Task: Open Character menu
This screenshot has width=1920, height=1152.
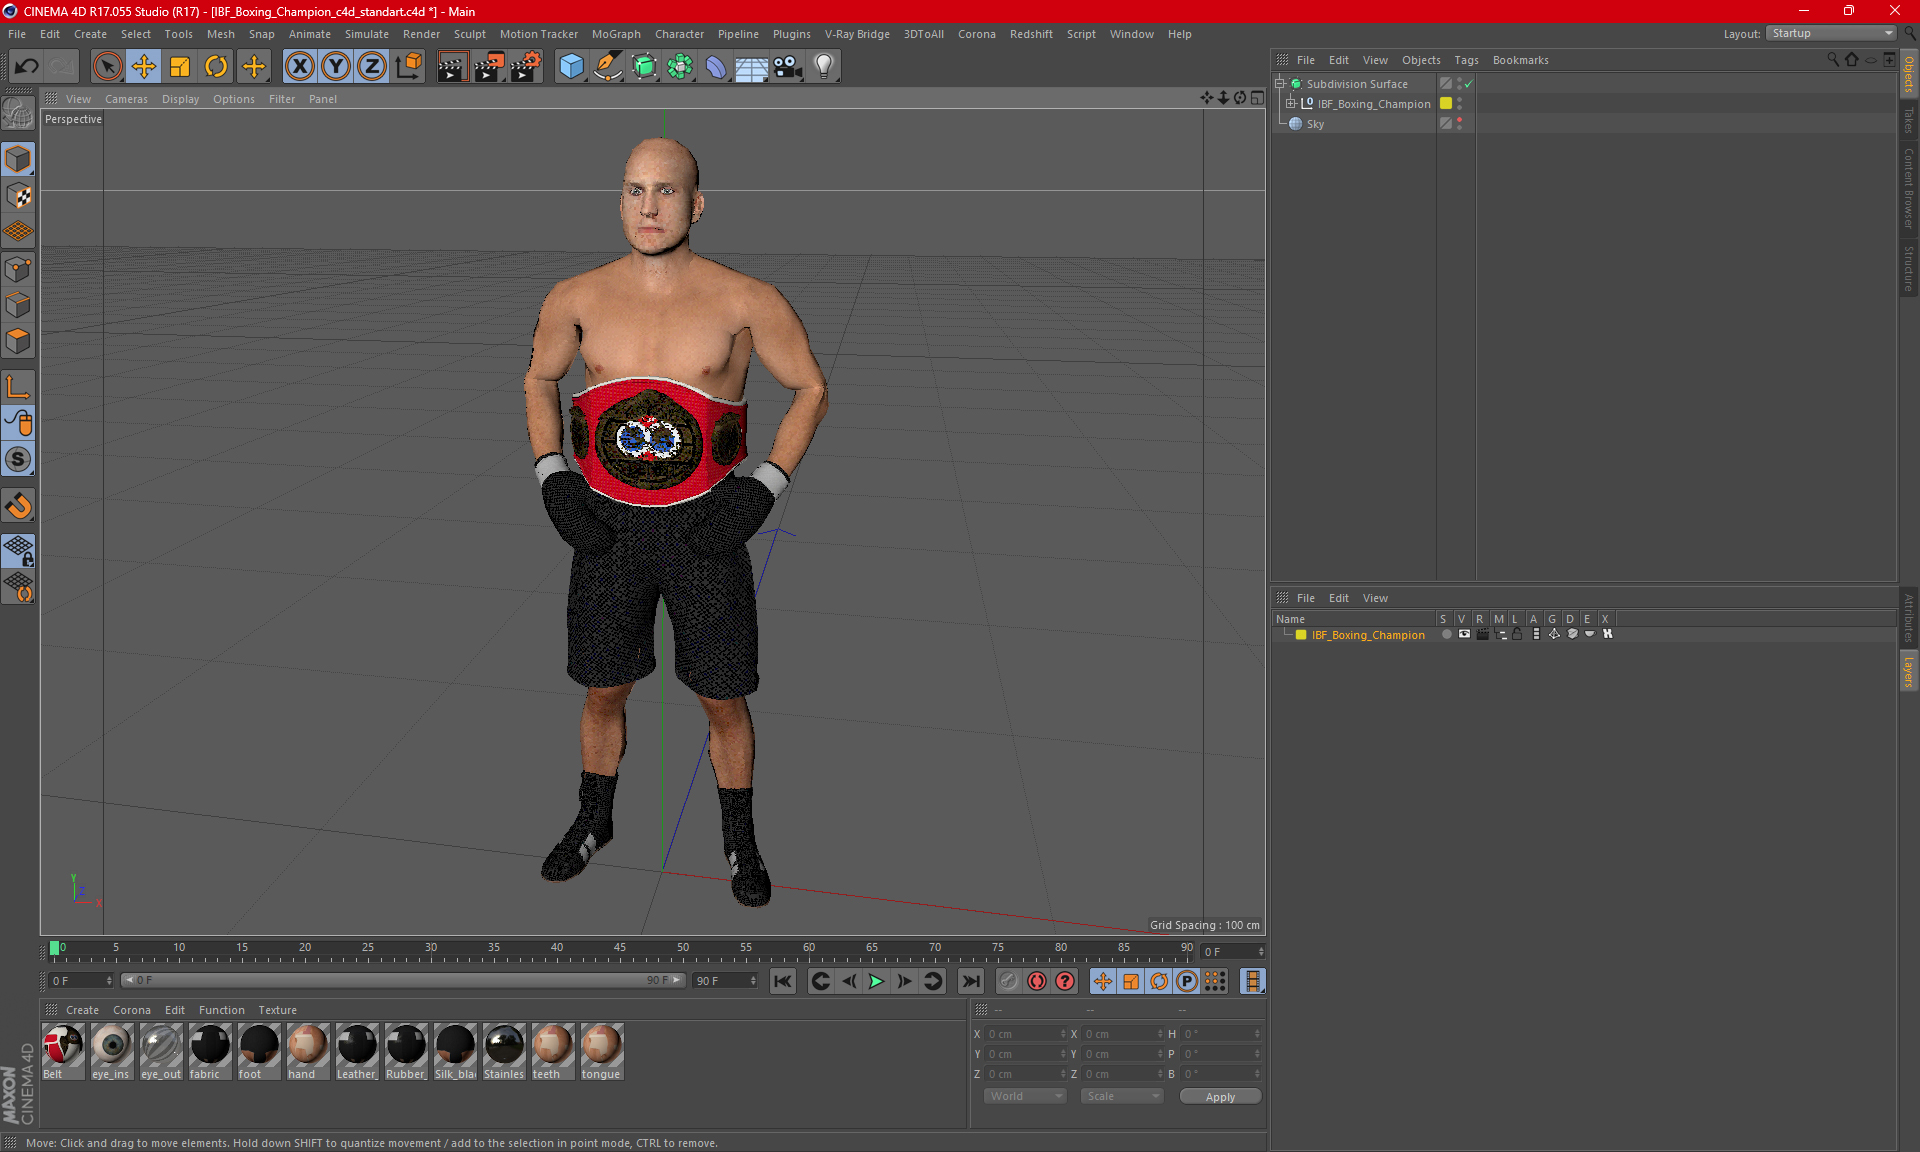Action: pyautogui.click(x=679, y=34)
